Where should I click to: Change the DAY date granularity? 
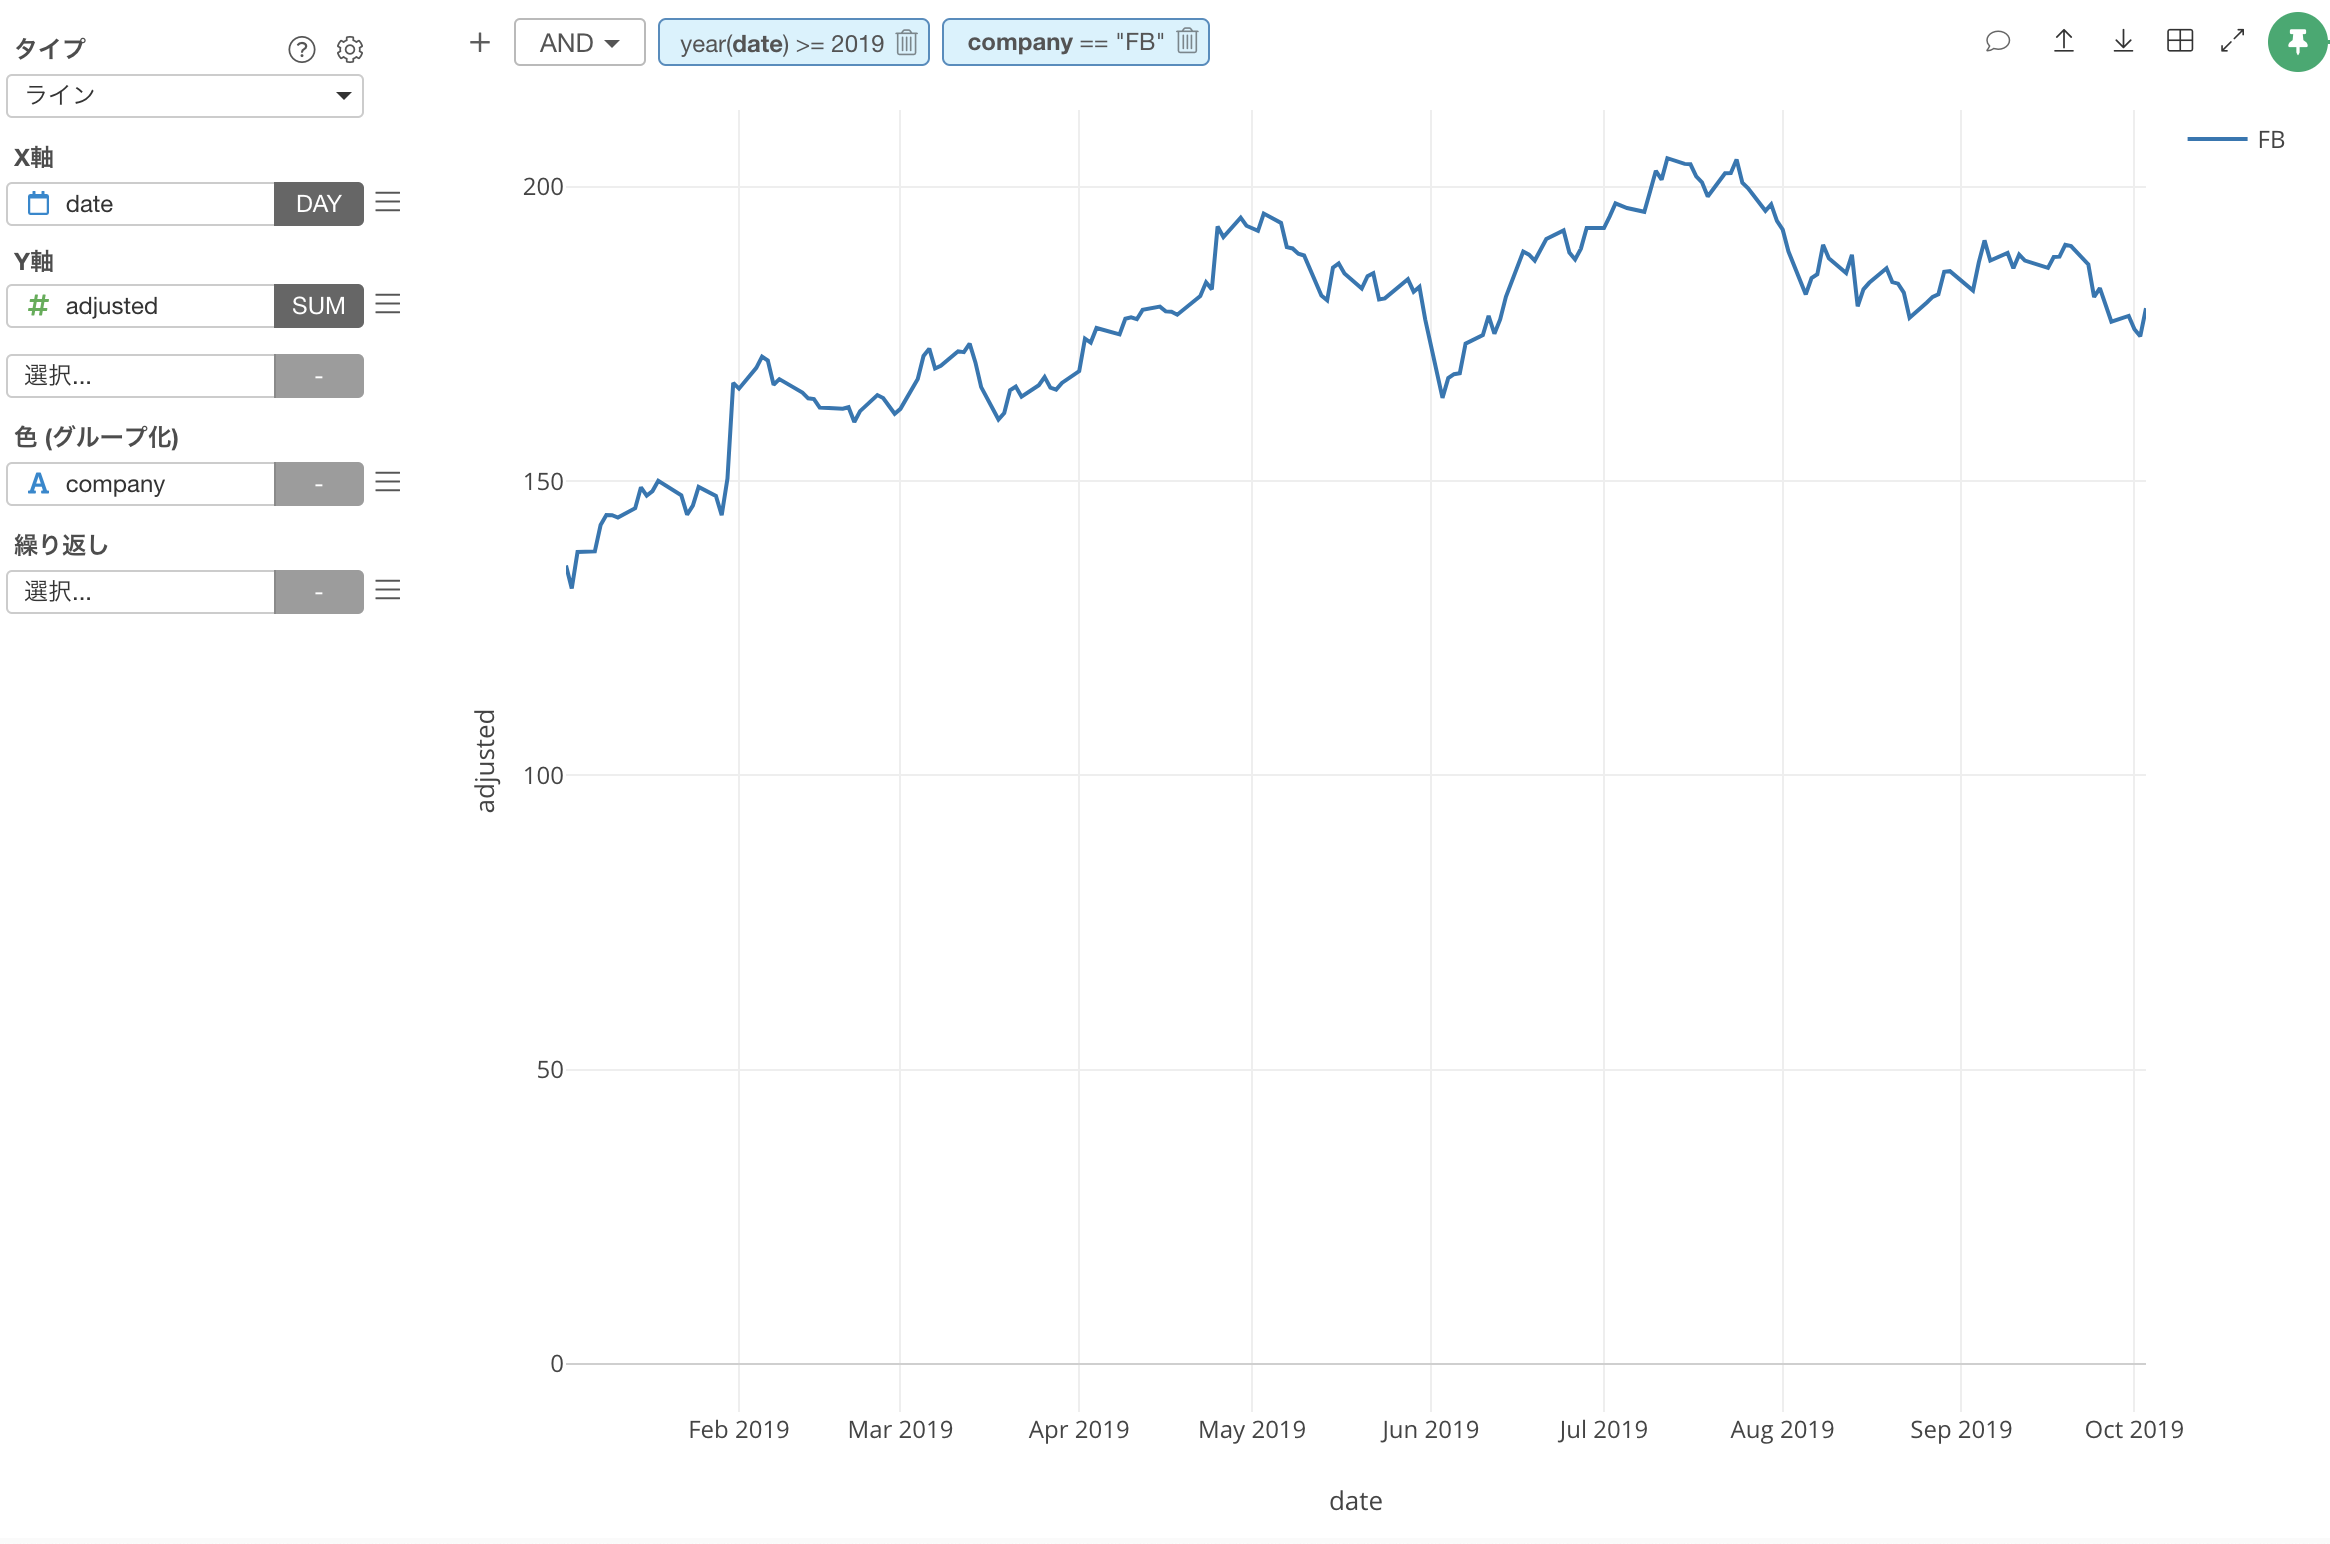[318, 204]
